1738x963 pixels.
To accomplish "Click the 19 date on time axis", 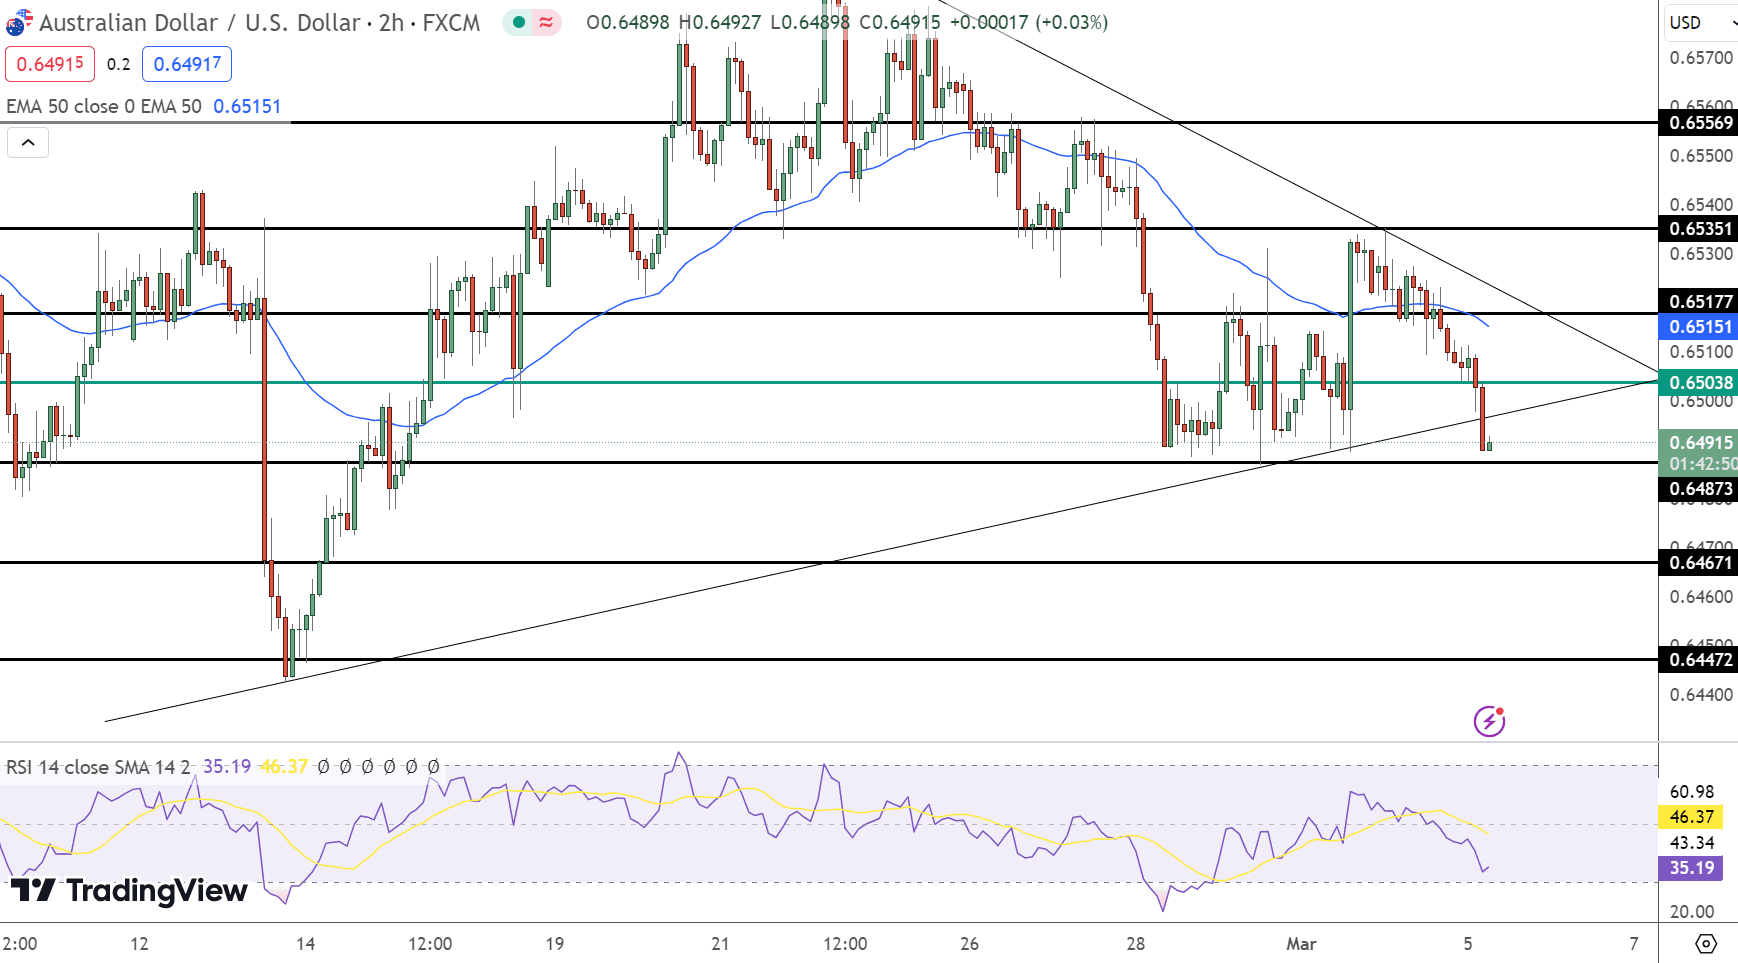I will pos(555,943).
